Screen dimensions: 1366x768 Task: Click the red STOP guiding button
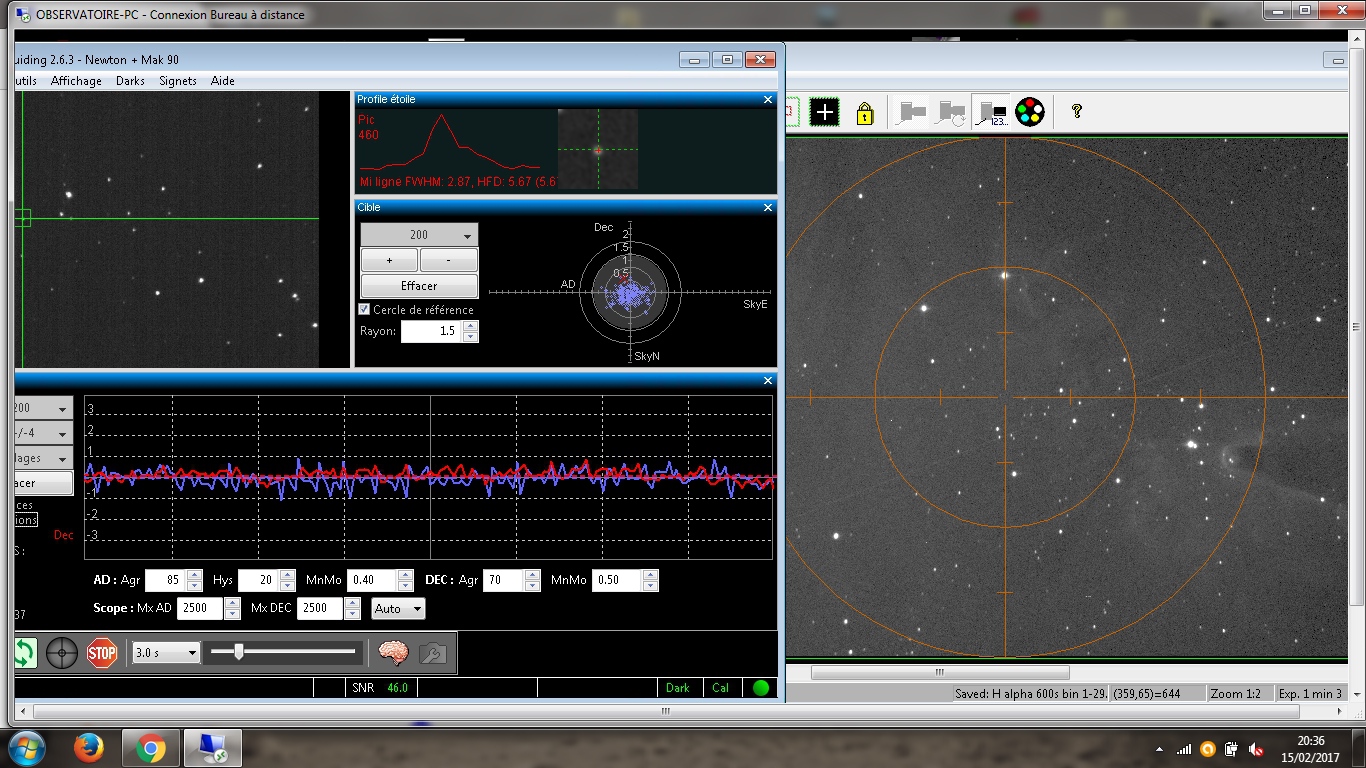point(102,653)
